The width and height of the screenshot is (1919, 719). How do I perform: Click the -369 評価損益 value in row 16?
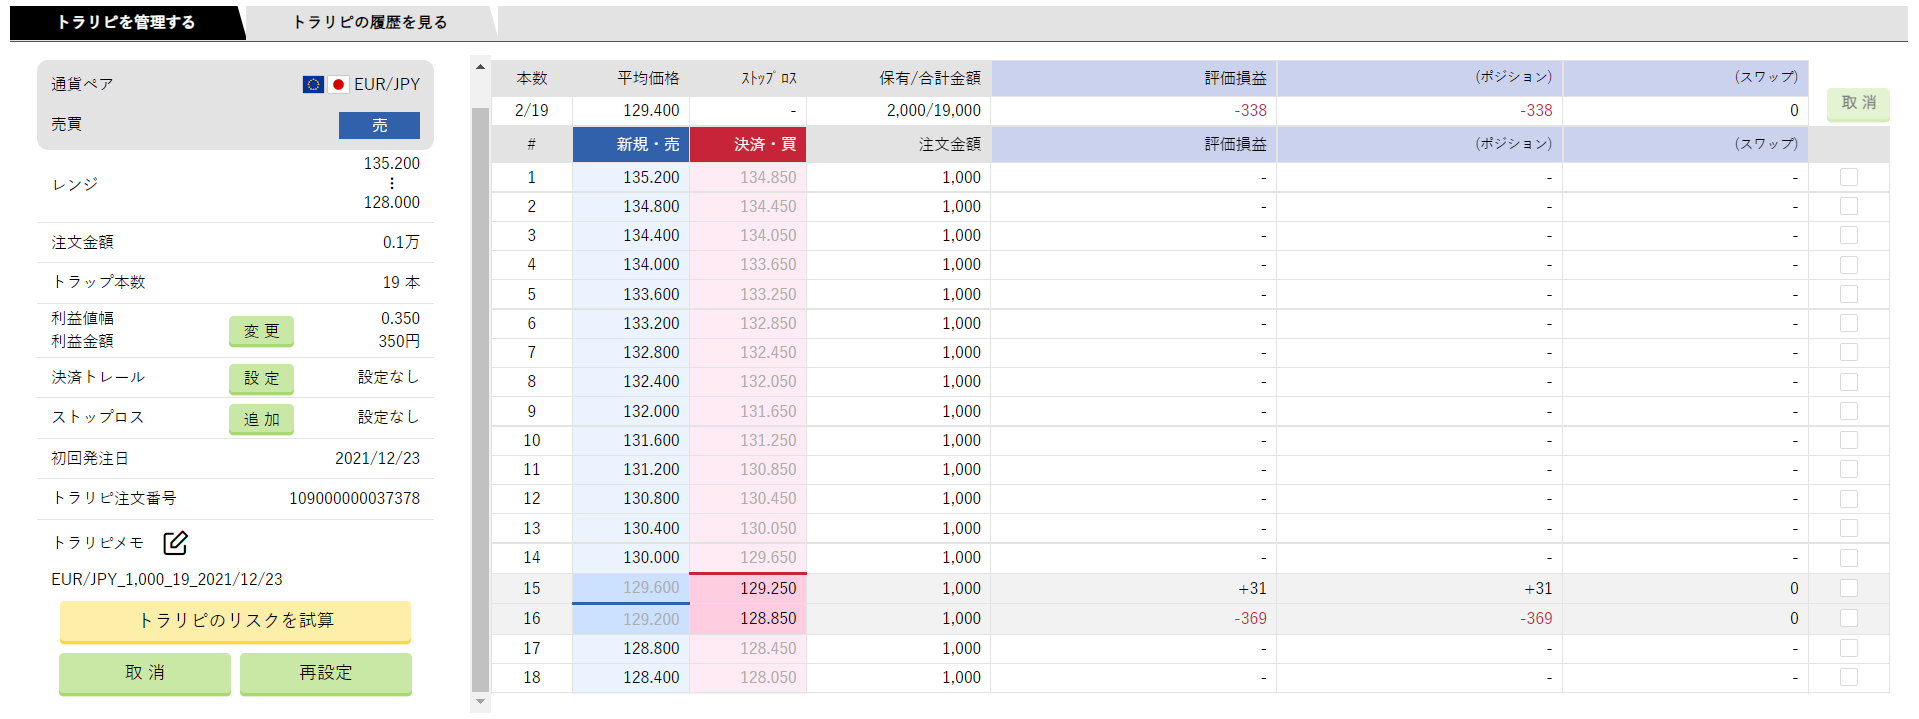tap(1250, 618)
